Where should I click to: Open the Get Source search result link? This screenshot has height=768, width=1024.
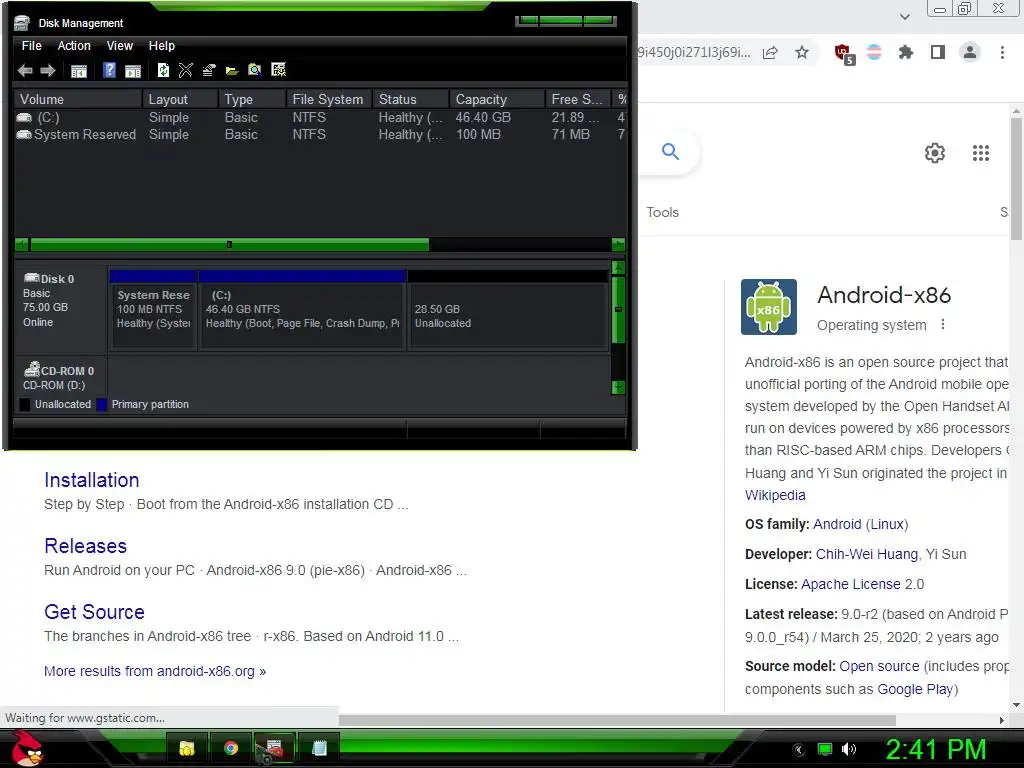click(94, 612)
